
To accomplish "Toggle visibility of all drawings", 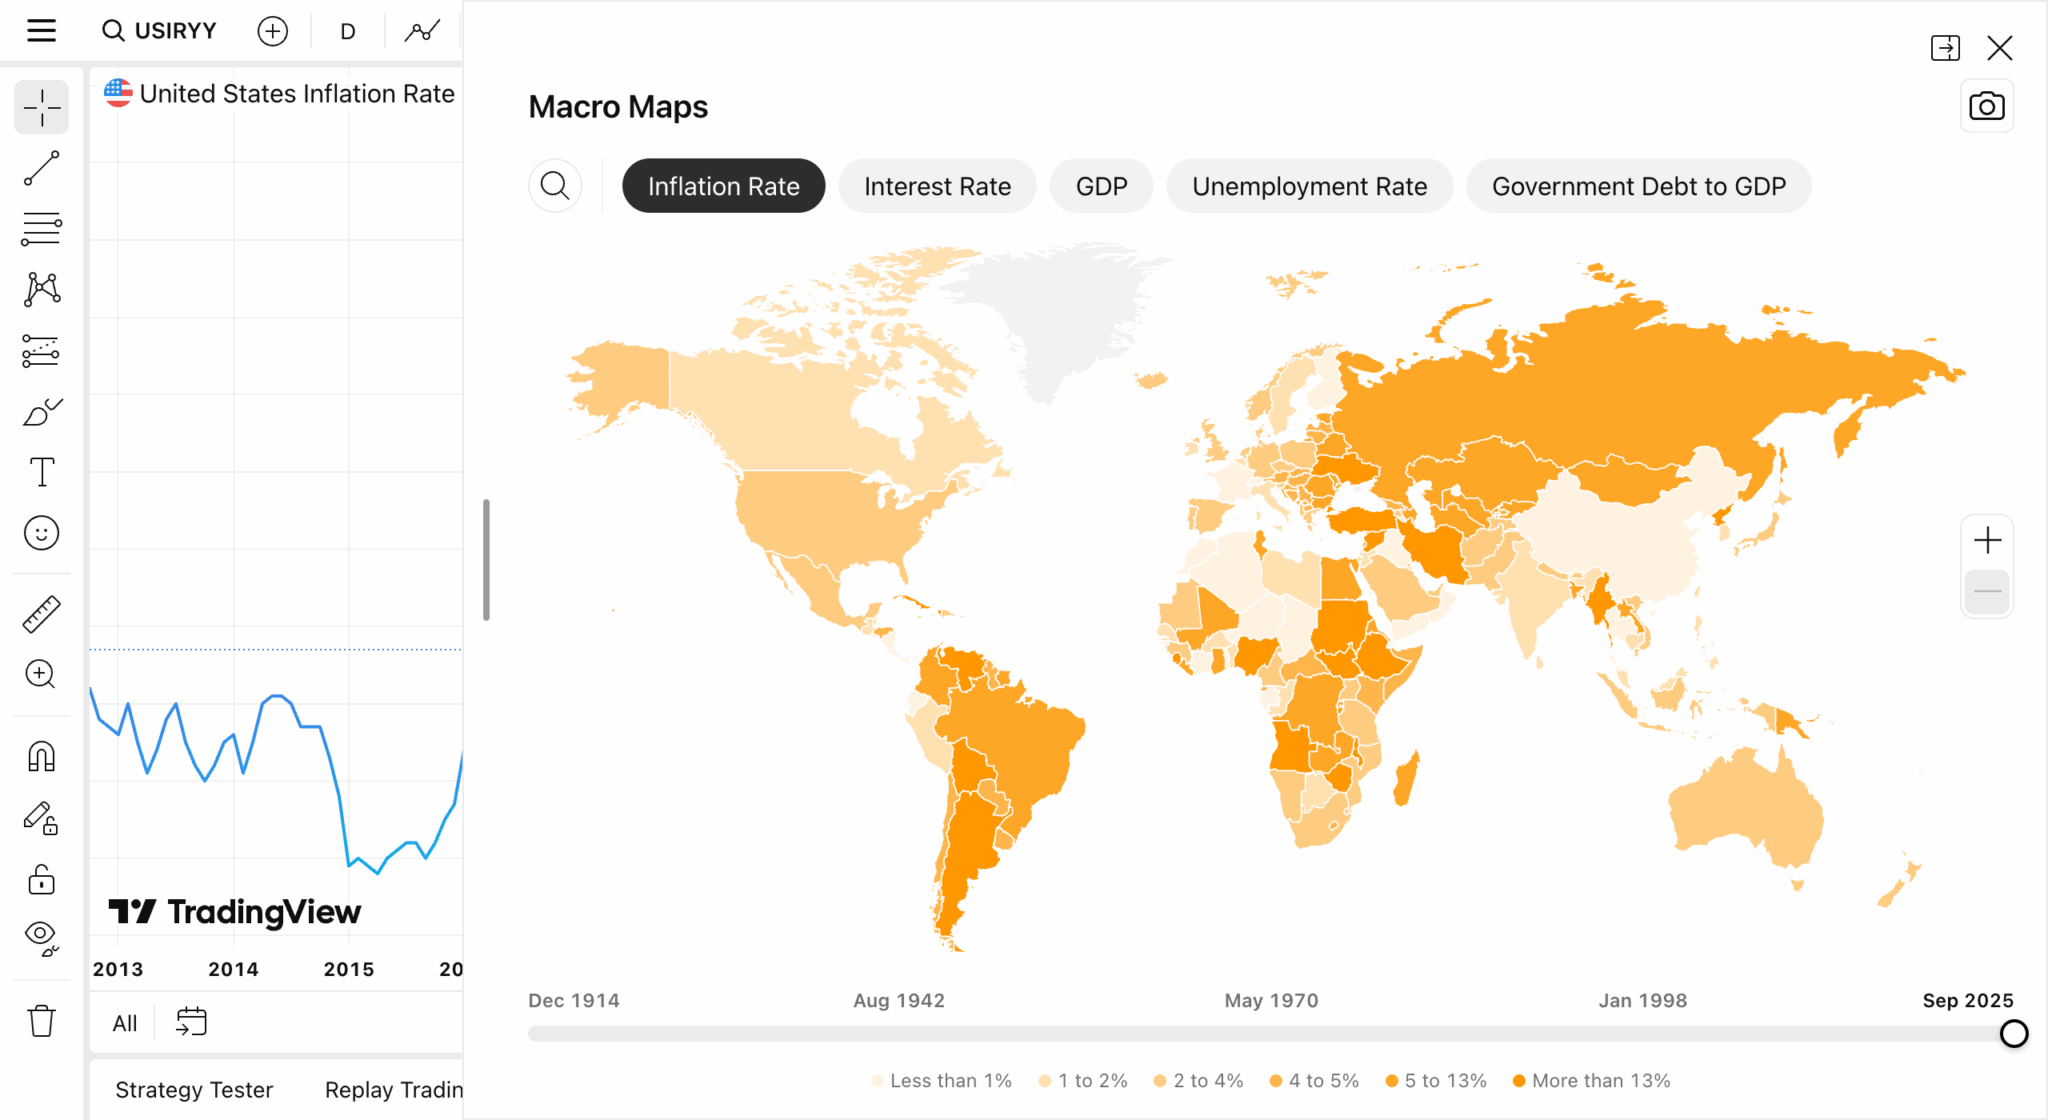I will click(41, 936).
